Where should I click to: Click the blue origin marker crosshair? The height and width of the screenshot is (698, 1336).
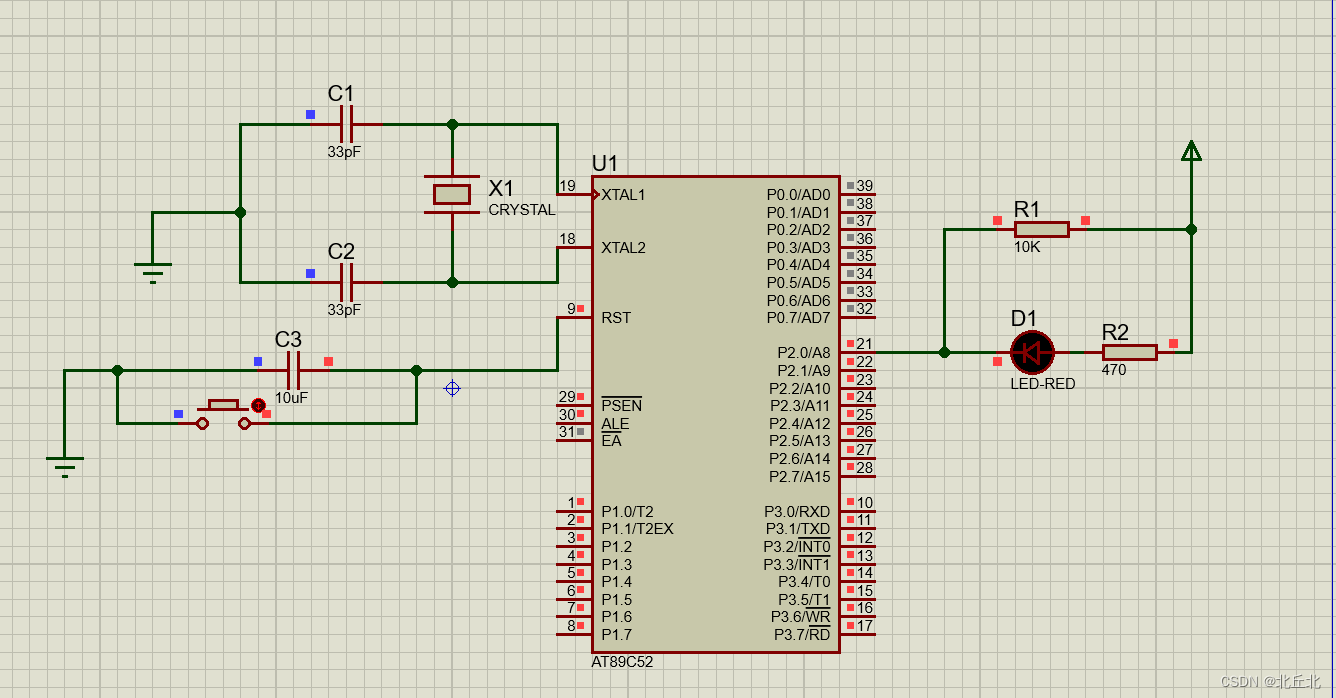[452, 388]
